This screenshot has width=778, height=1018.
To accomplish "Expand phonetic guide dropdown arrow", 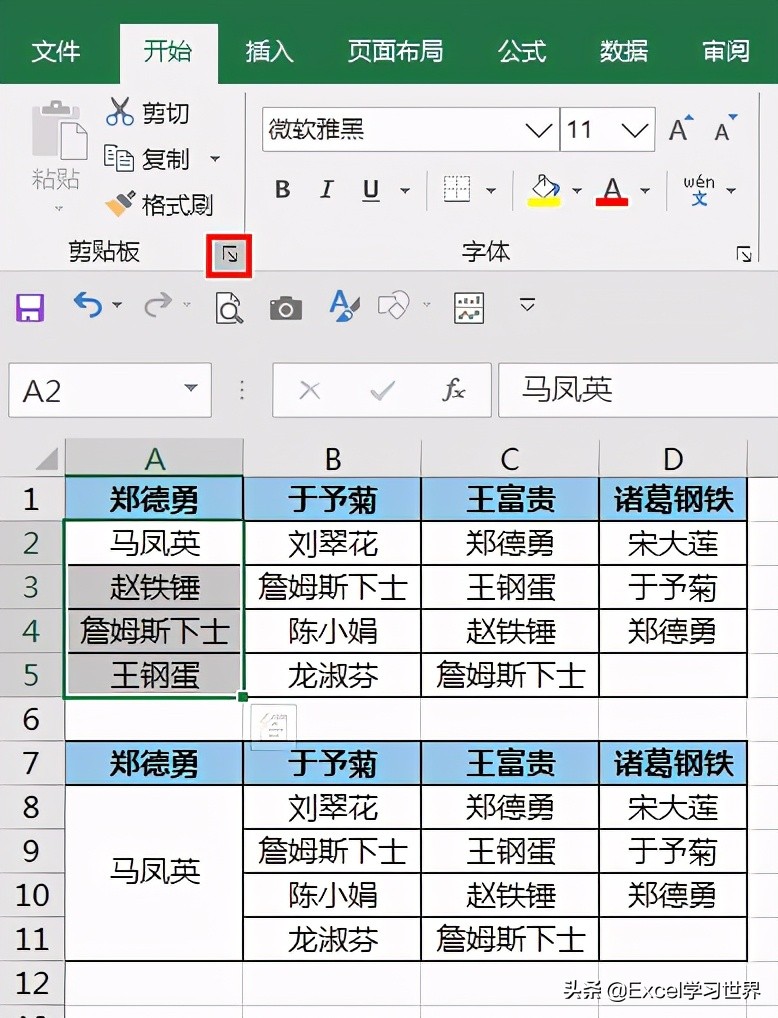I will point(731,190).
